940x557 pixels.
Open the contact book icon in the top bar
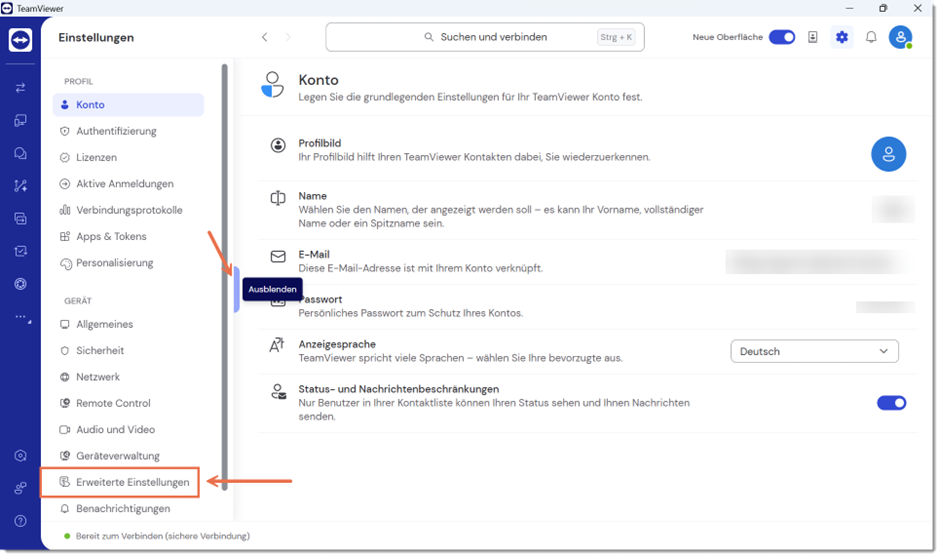click(x=812, y=37)
